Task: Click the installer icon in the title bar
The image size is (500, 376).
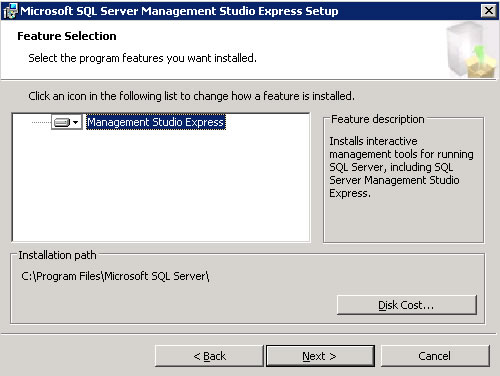Action: tap(10, 11)
